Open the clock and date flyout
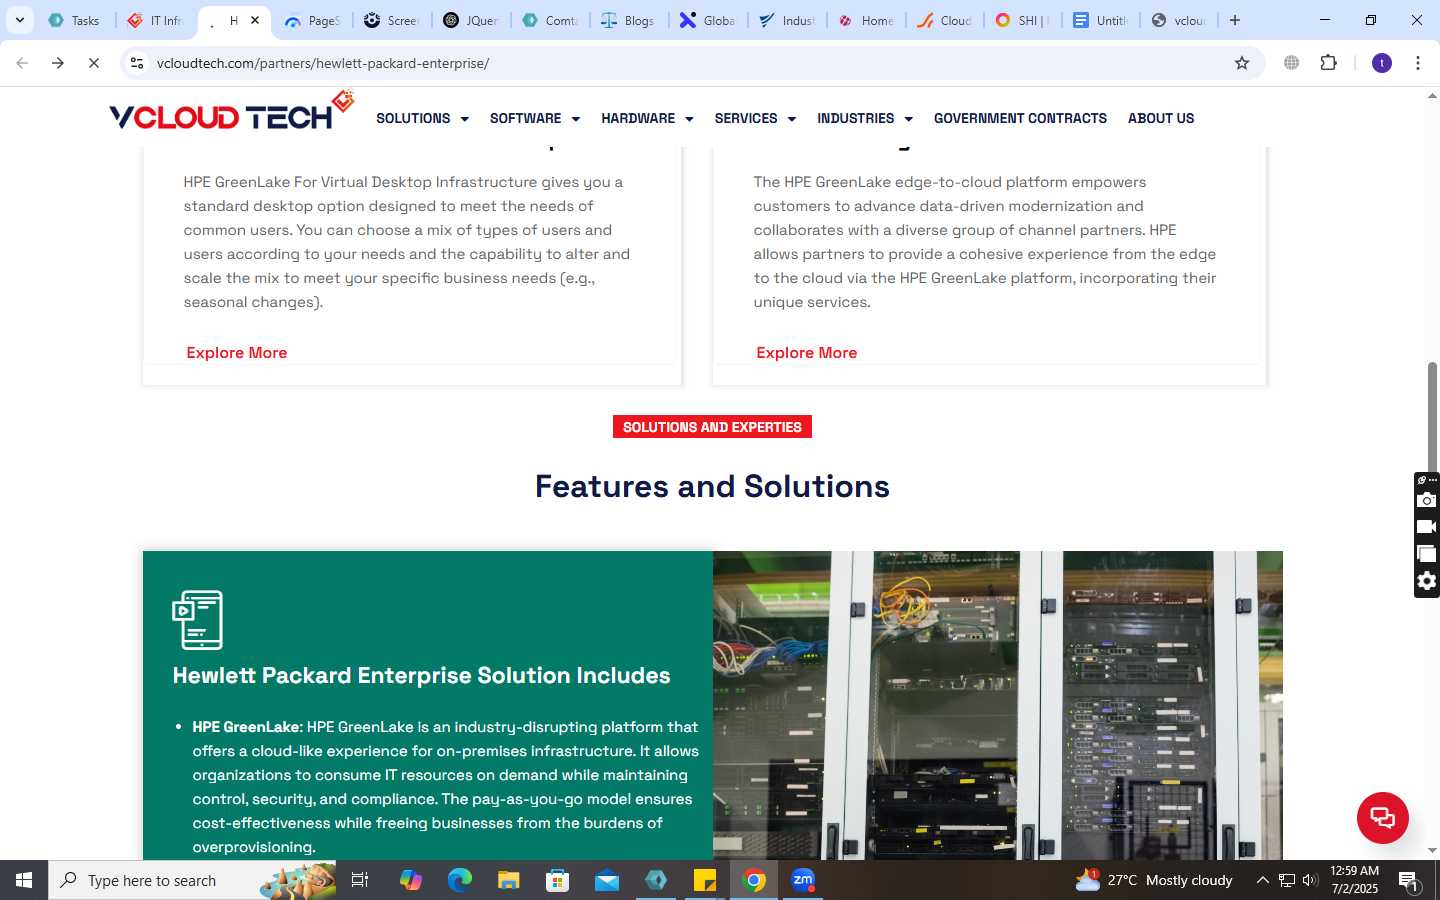The image size is (1440, 900). pos(1354,880)
